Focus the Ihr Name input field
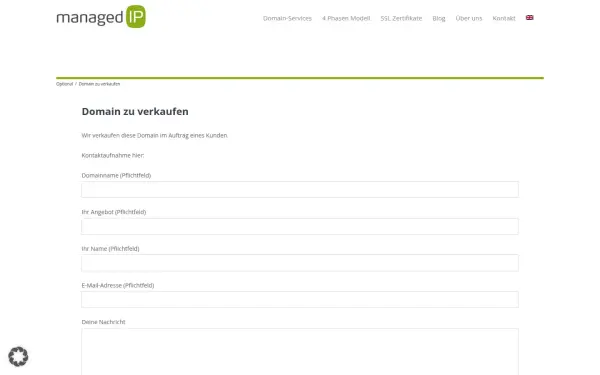The height and width of the screenshot is (375, 600). 300,263
